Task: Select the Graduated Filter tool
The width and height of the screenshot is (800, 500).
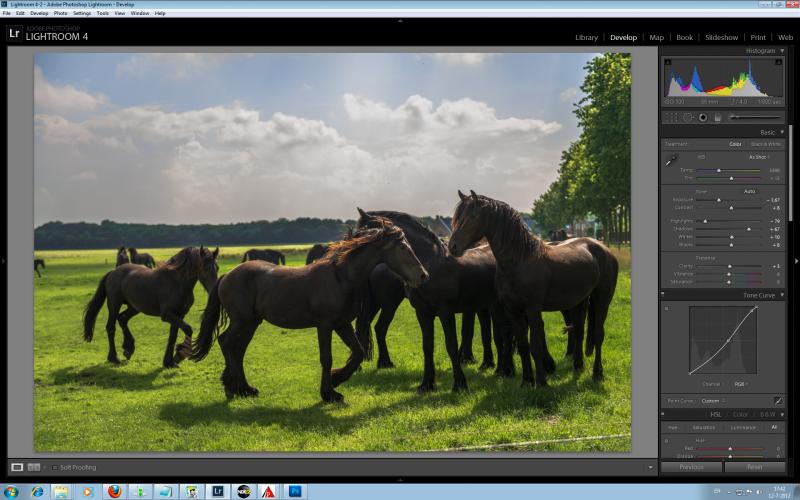Action: pos(717,117)
